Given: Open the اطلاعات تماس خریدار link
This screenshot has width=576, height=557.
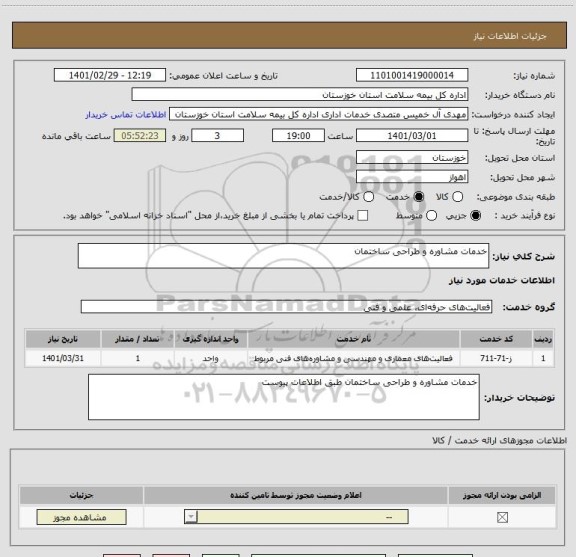Looking at the screenshot, I should [x=126, y=115].
